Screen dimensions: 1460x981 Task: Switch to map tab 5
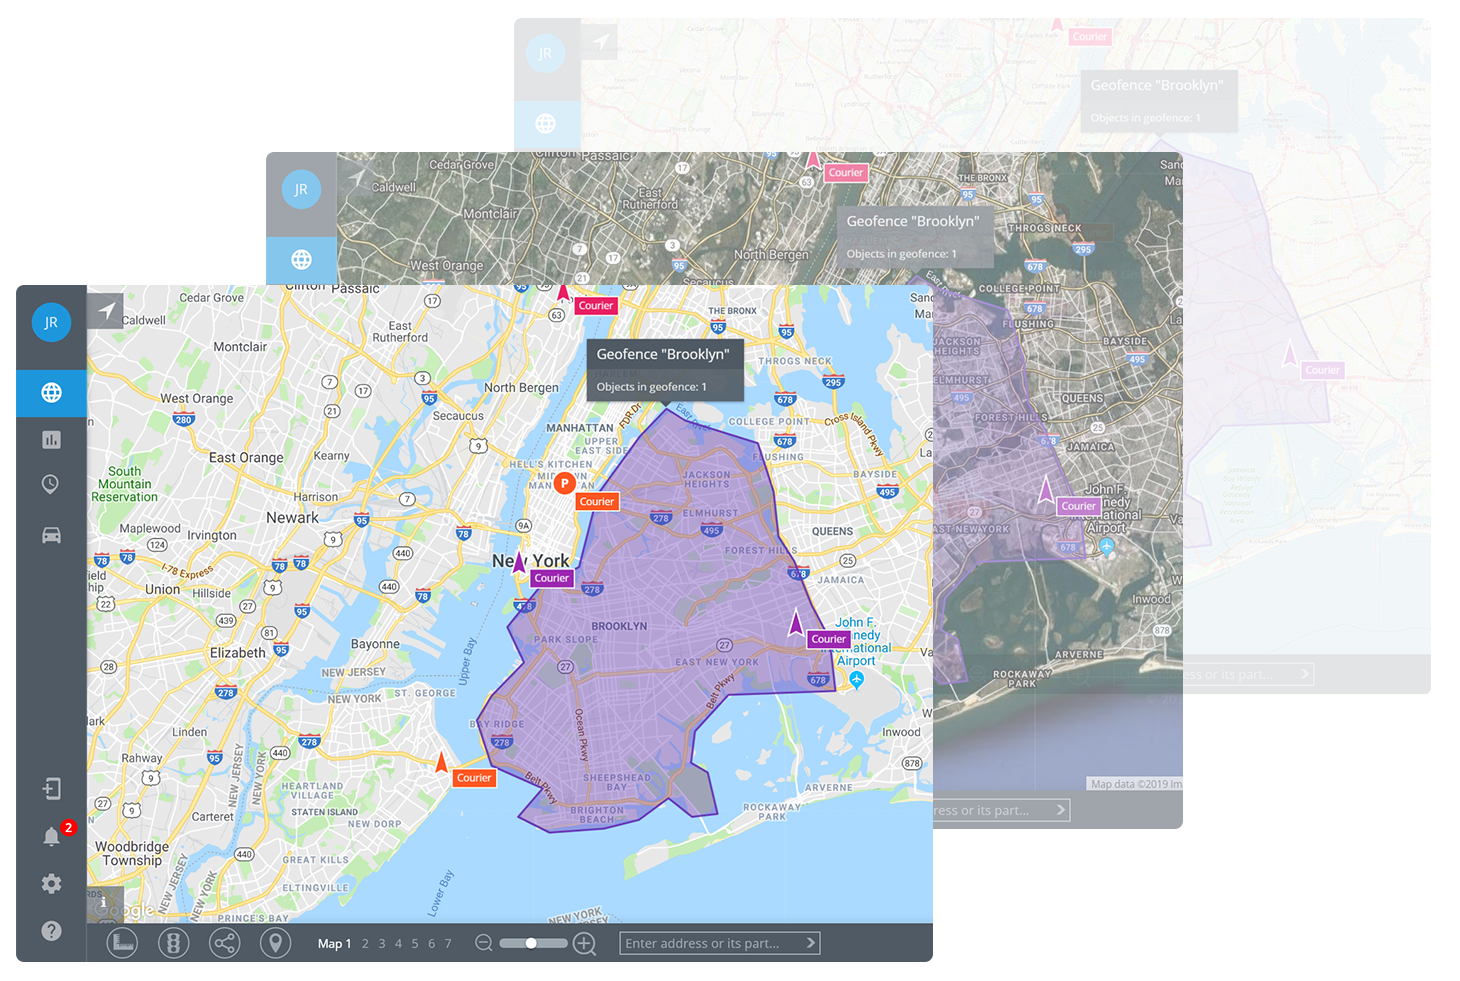coord(415,944)
